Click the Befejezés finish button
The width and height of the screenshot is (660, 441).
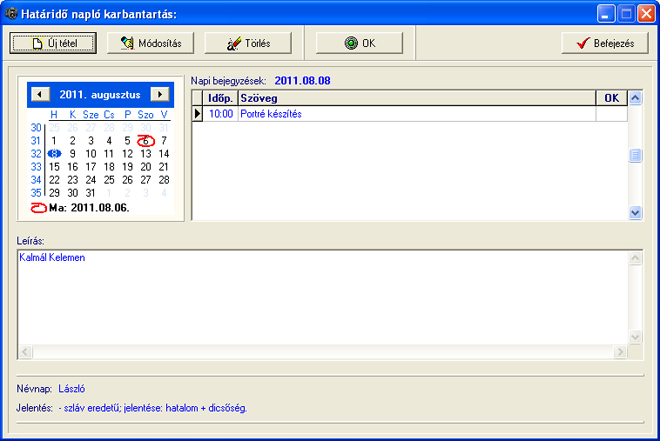(x=605, y=43)
